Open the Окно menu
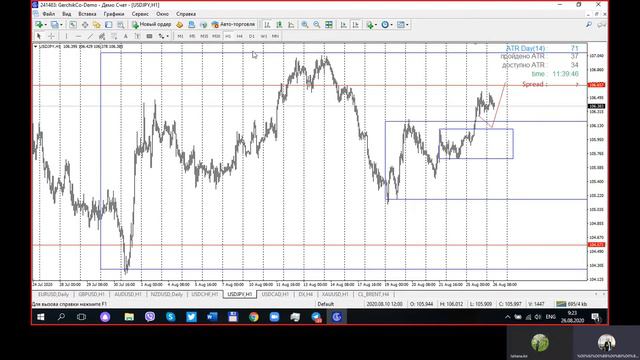Screen dimensions: 640x360 click(x=162, y=14)
